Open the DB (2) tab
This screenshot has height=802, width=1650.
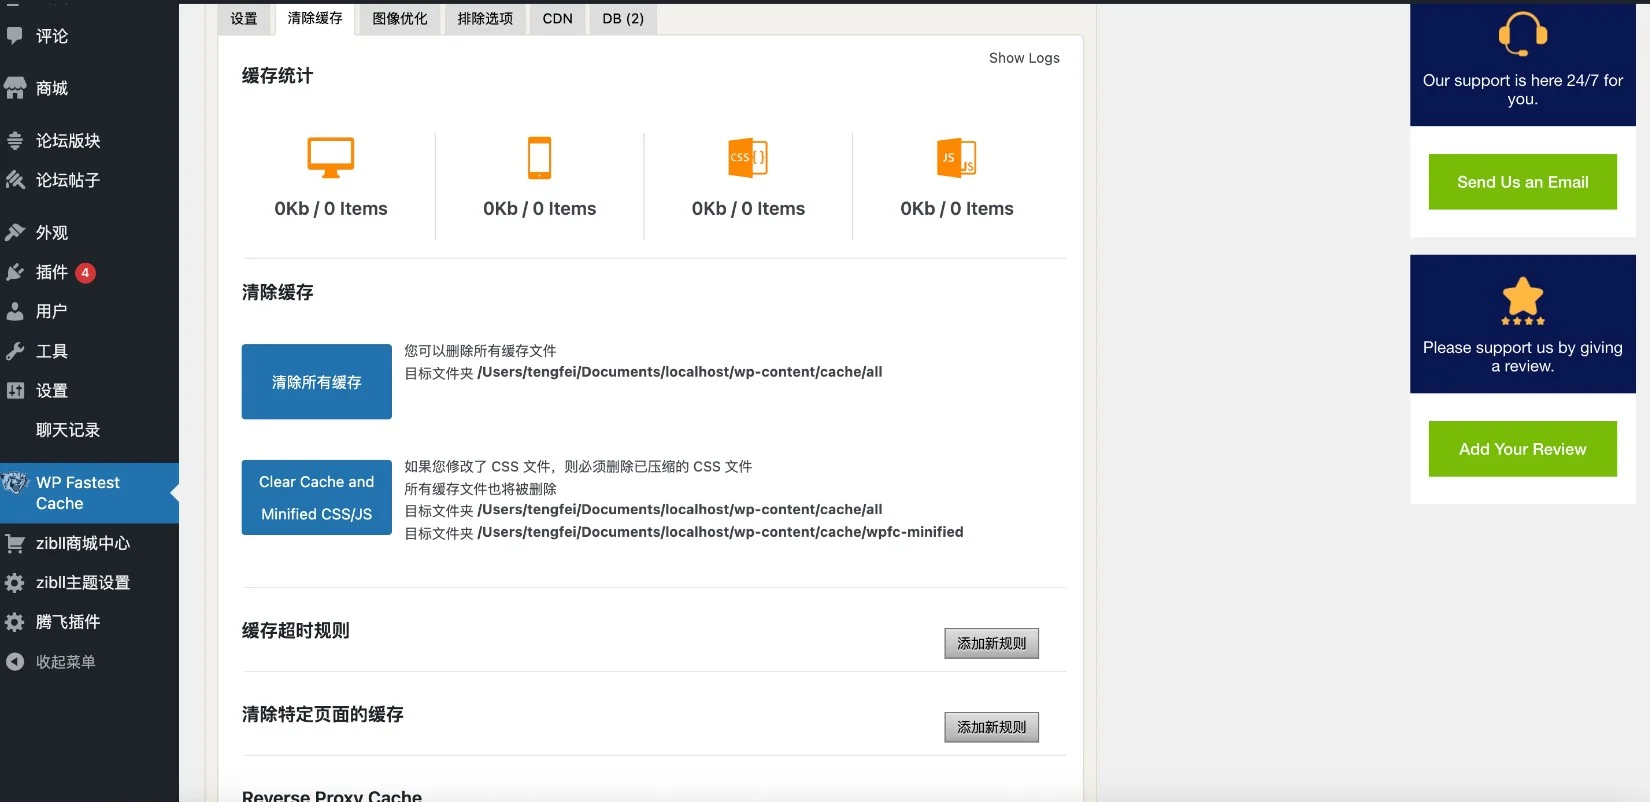point(623,19)
